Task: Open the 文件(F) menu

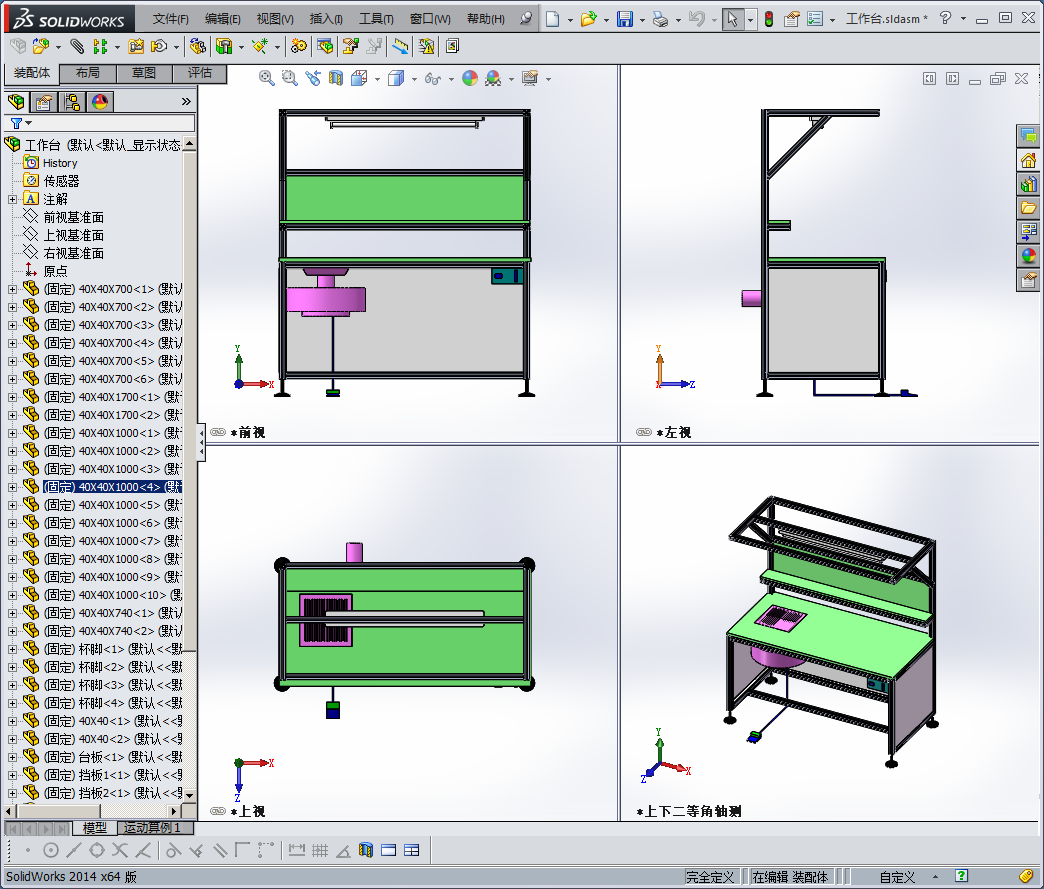Action: click(x=170, y=19)
